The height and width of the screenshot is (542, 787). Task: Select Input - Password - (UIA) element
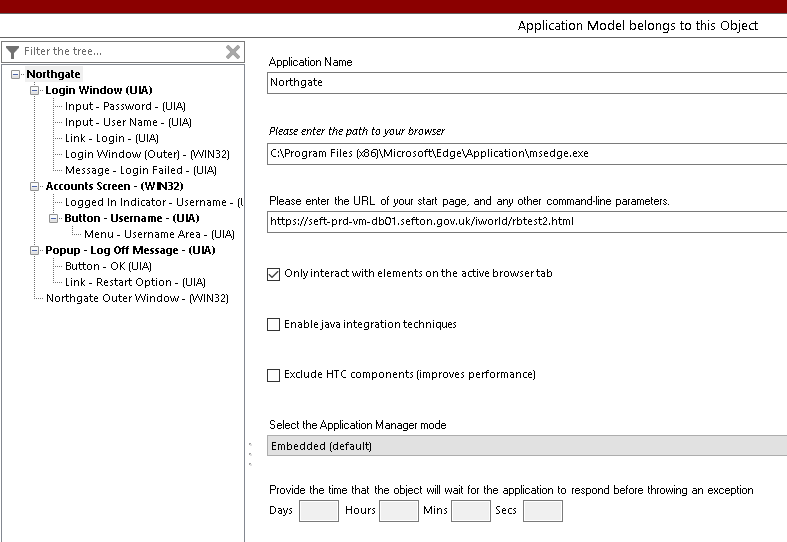[x=125, y=106]
